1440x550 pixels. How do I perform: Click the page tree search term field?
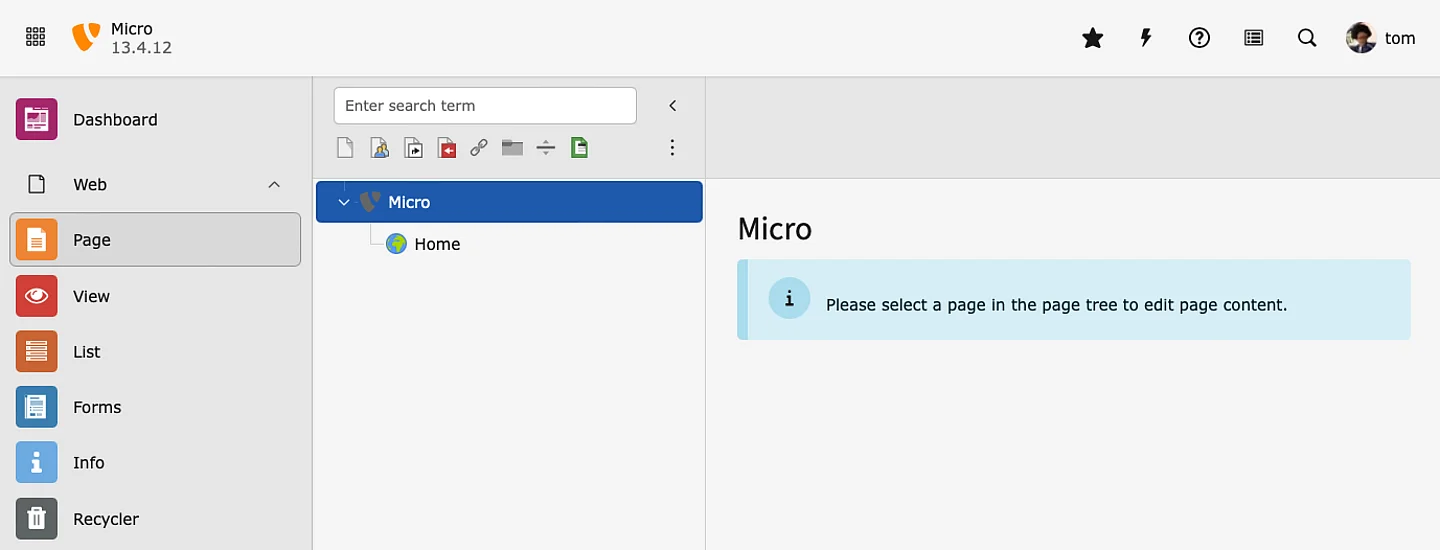(x=485, y=106)
